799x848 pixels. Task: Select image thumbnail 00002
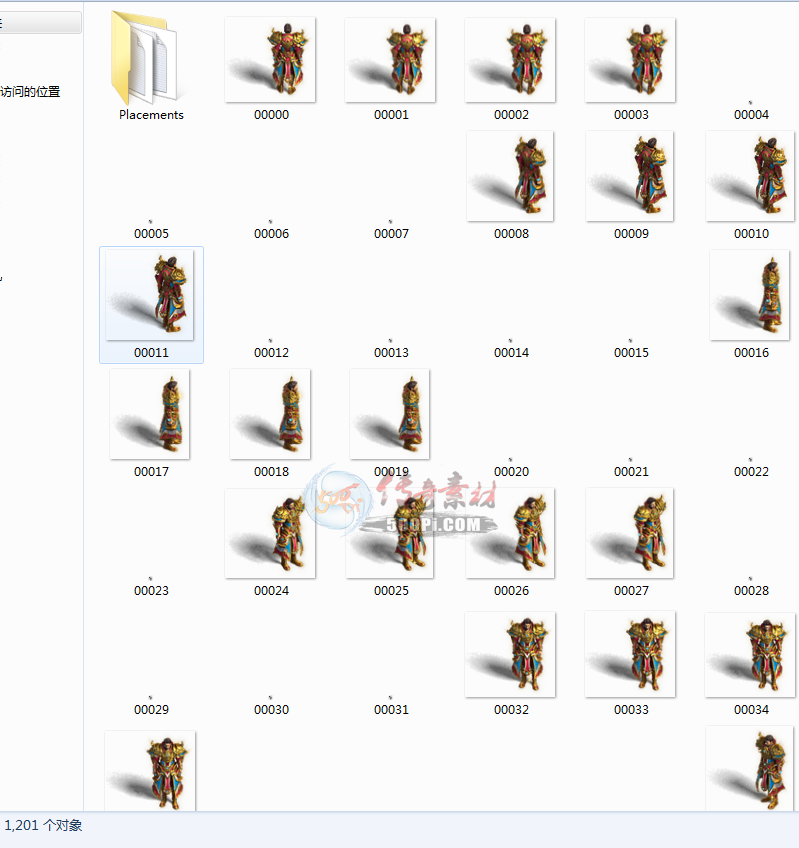(510, 59)
